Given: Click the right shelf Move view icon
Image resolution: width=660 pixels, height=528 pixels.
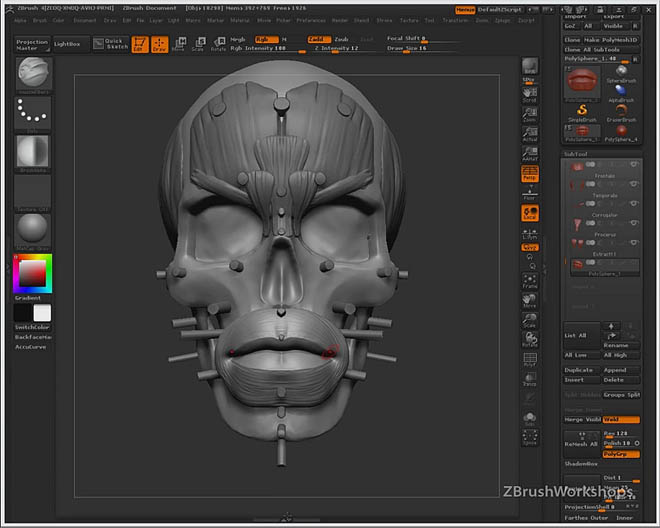Looking at the screenshot, I should coord(530,300).
